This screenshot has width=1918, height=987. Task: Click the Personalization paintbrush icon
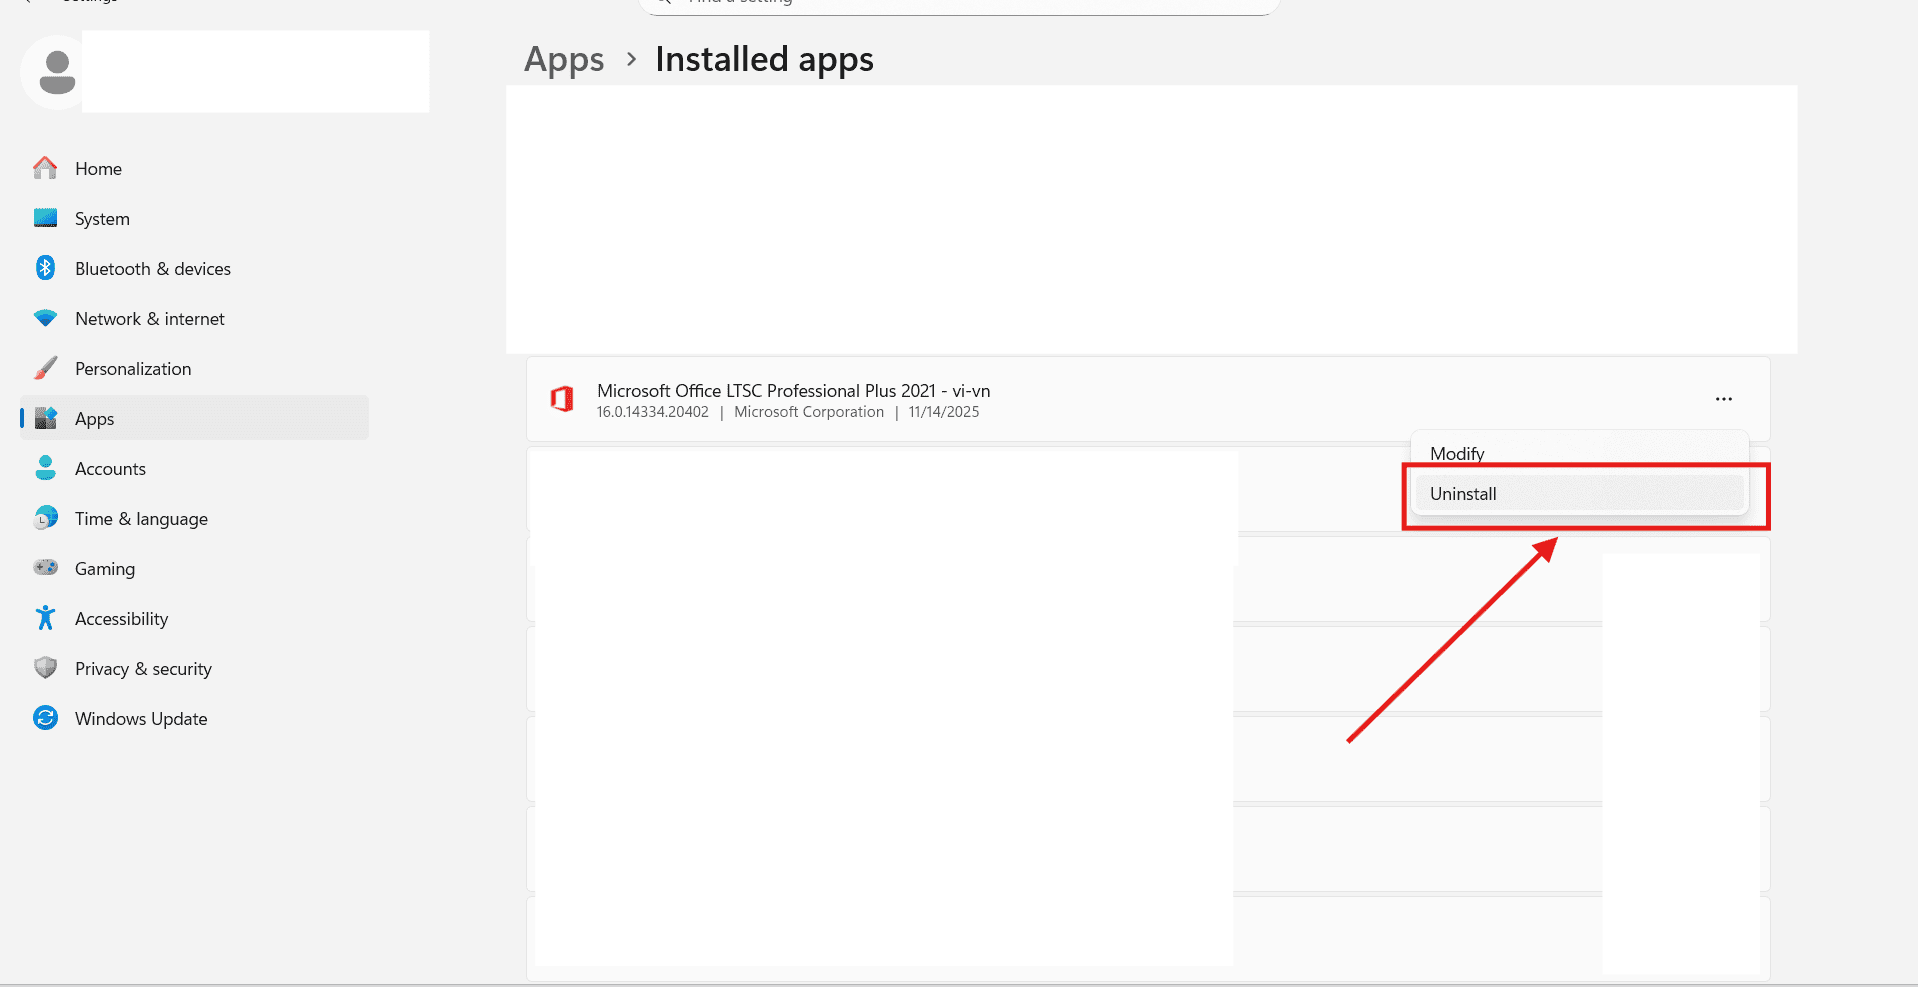tap(45, 368)
